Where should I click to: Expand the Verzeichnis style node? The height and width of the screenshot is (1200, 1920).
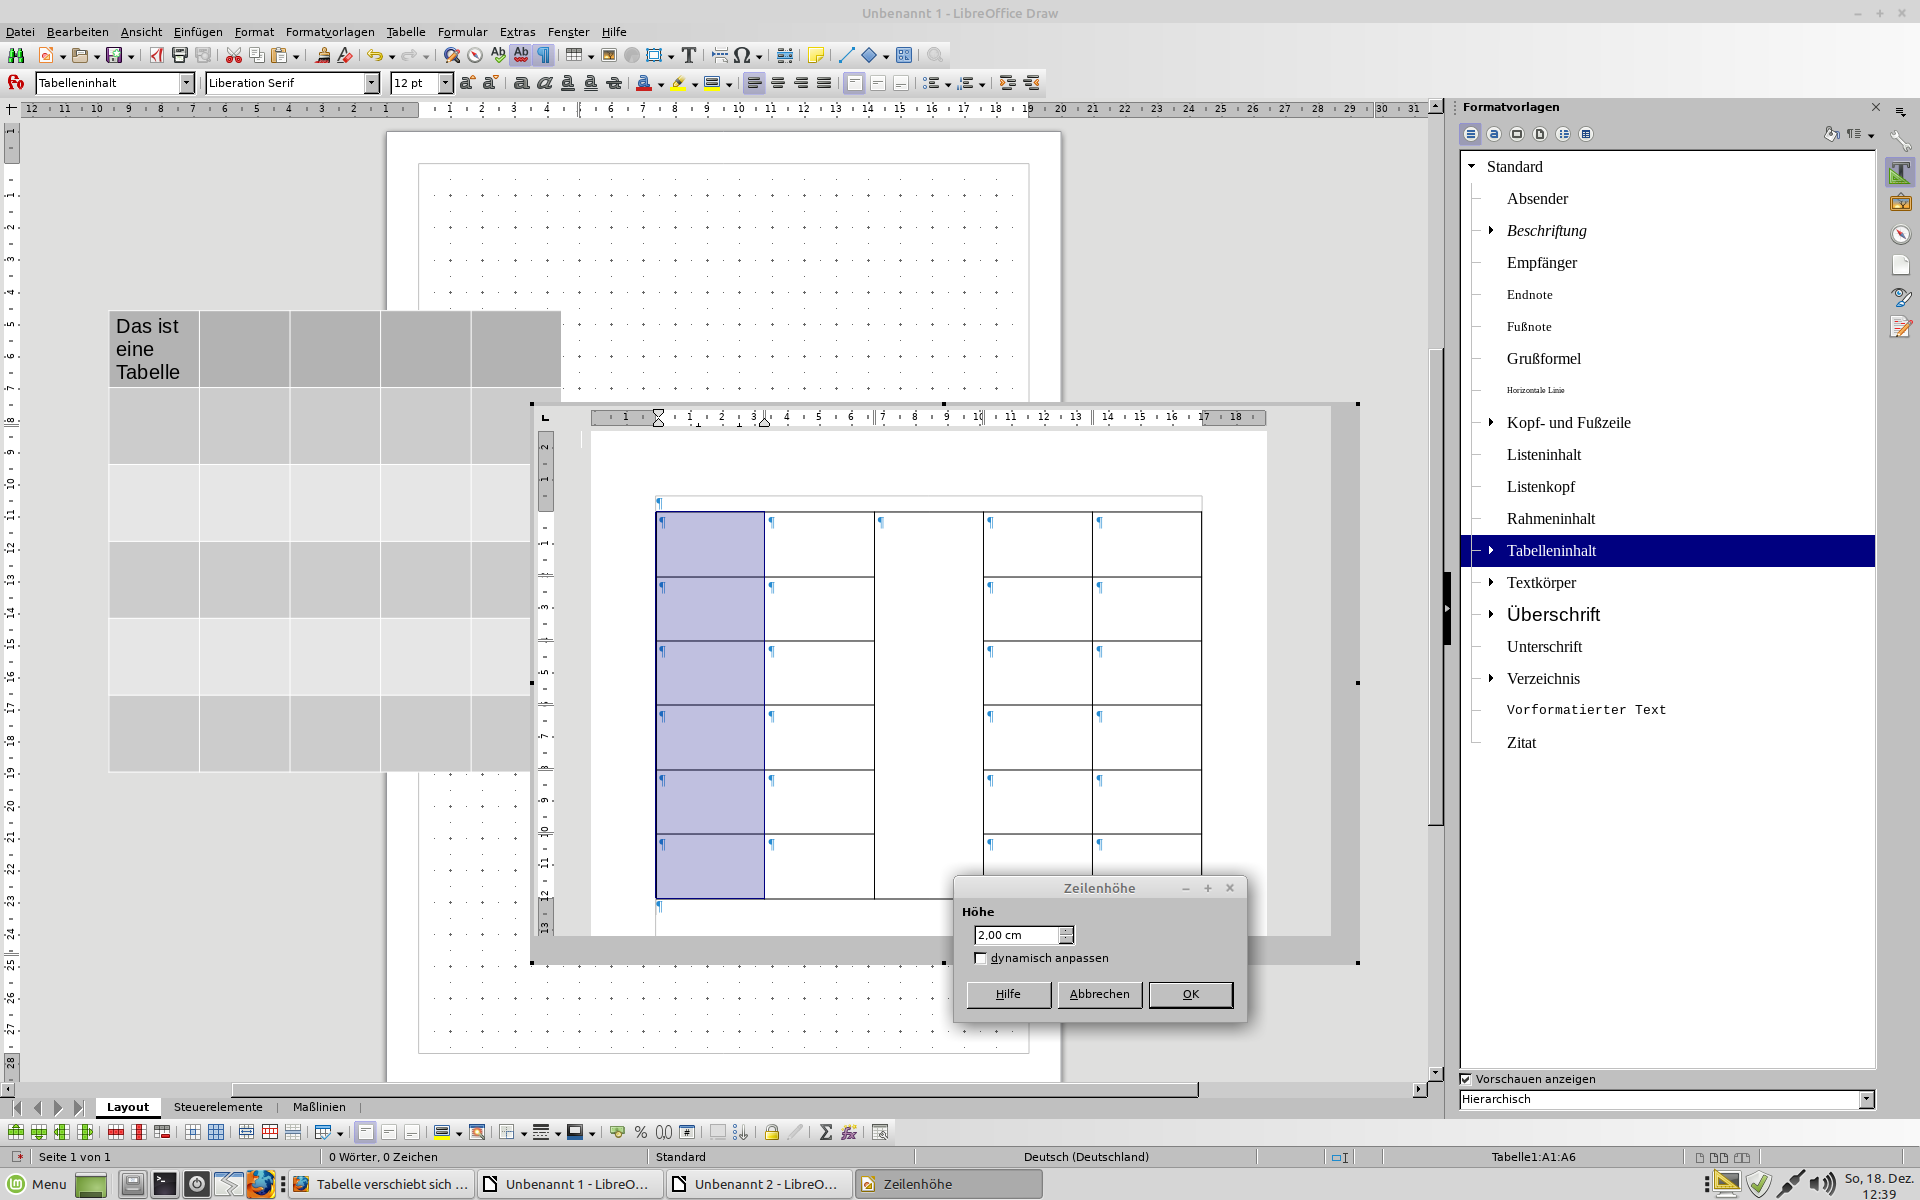(x=1491, y=679)
